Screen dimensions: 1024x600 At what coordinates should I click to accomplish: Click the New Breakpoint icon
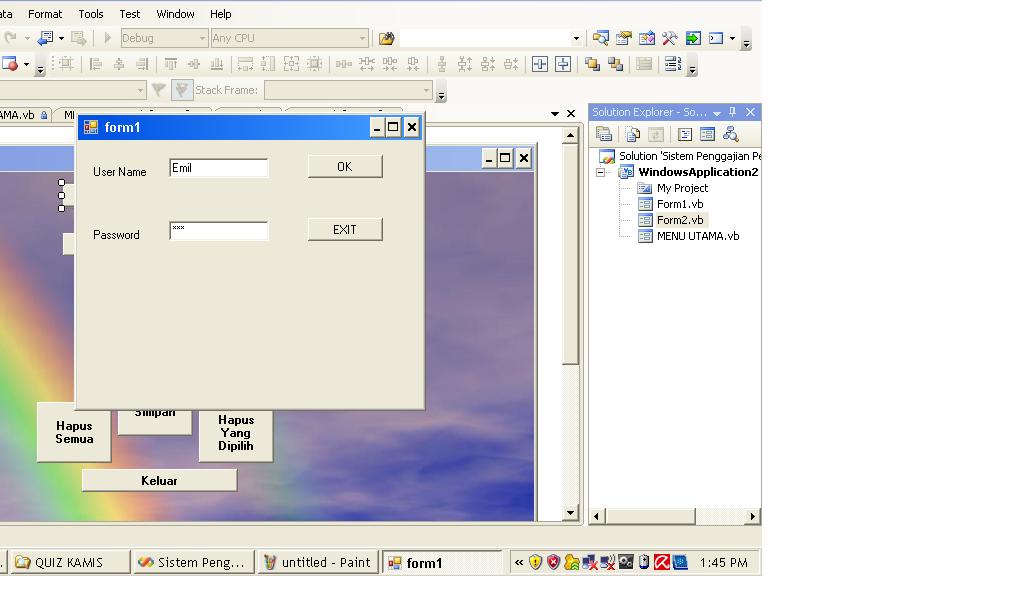tap(10, 64)
